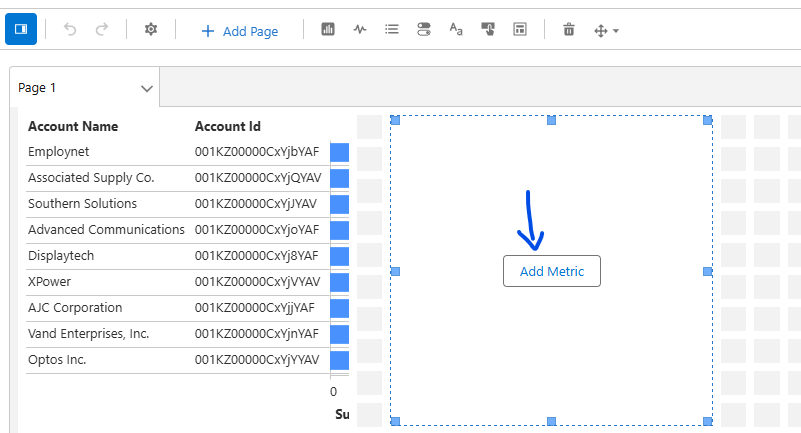Image resolution: width=801 pixels, height=433 pixels.
Task: Open the move arrows dropdown
Action: point(606,31)
